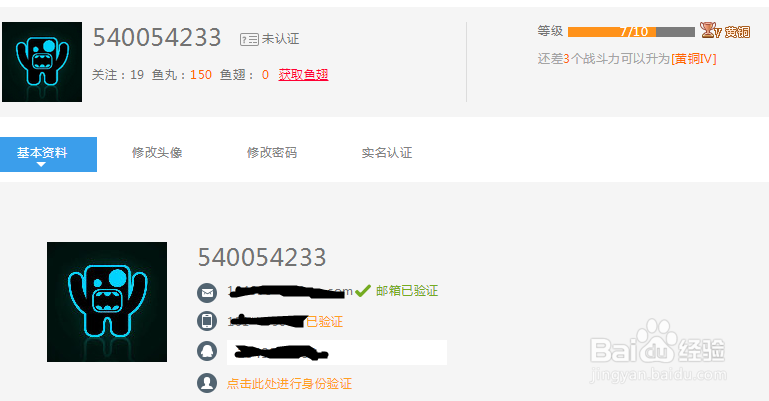Switch to the 修改密码 tab
The height and width of the screenshot is (401, 769).
click(272, 153)
